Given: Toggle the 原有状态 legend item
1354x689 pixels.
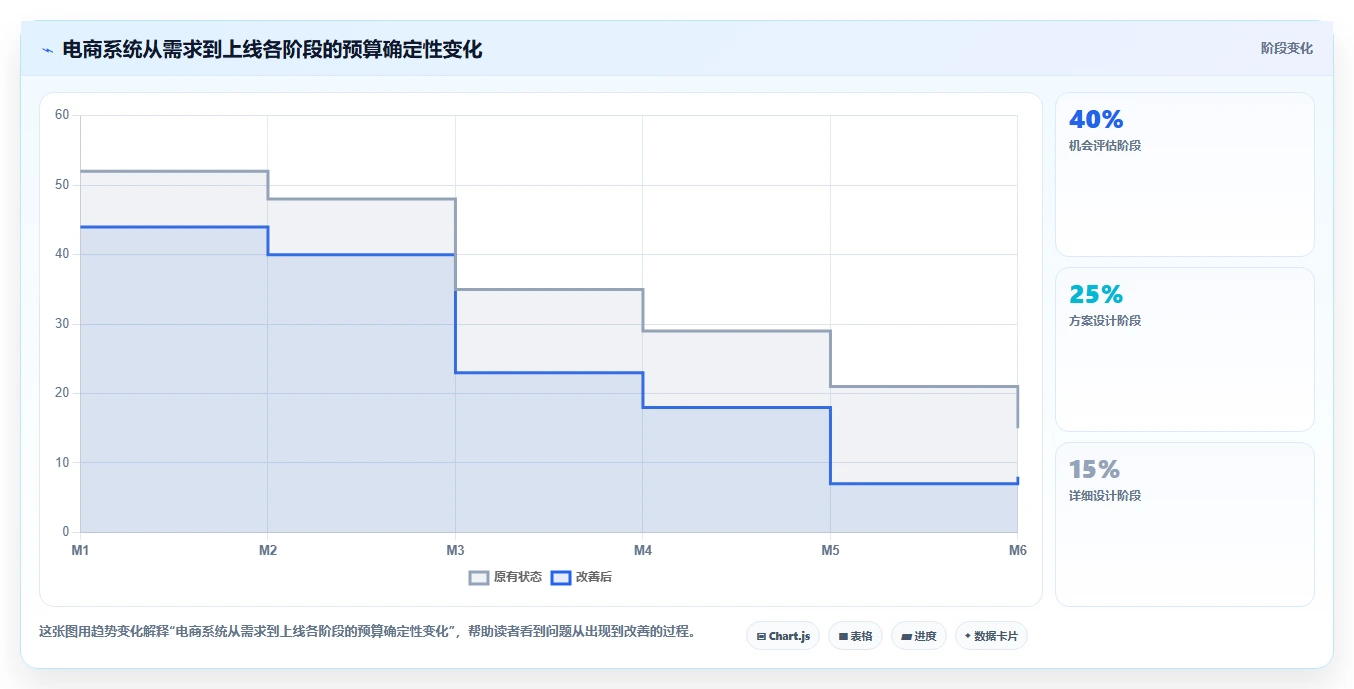Looking at the screenshot, I should 506,577.
